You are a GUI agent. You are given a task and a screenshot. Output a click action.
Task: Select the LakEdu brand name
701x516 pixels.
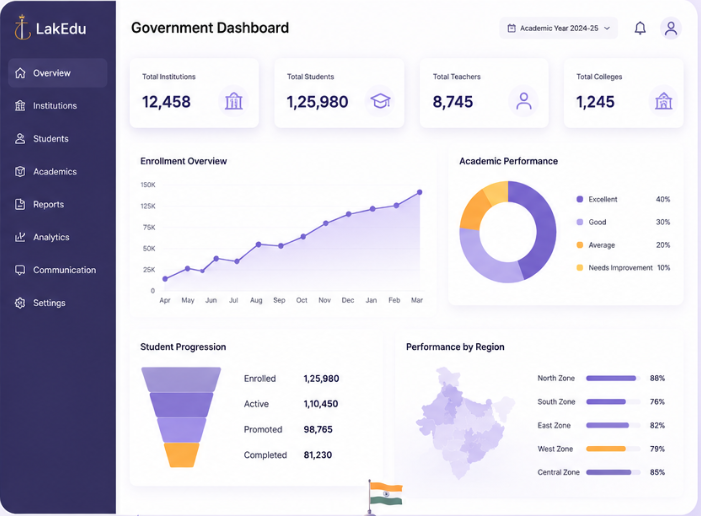(x=61, y=29)
